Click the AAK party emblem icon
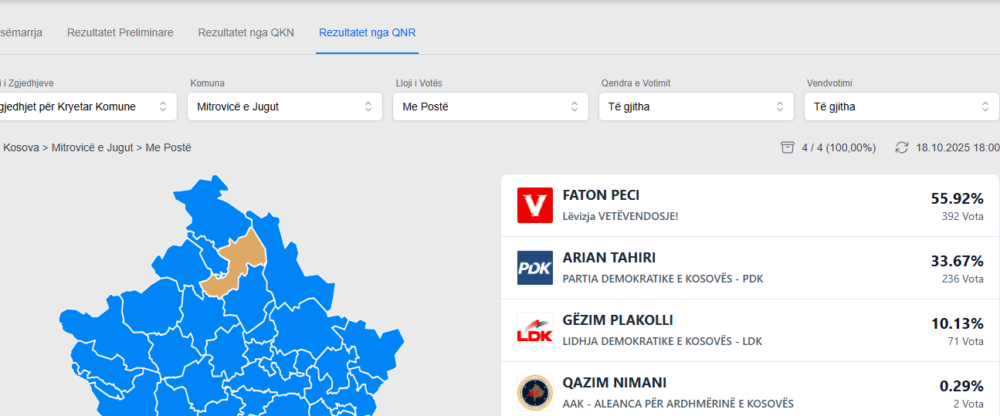The image size is (1000, 416). tap(535, 393)
